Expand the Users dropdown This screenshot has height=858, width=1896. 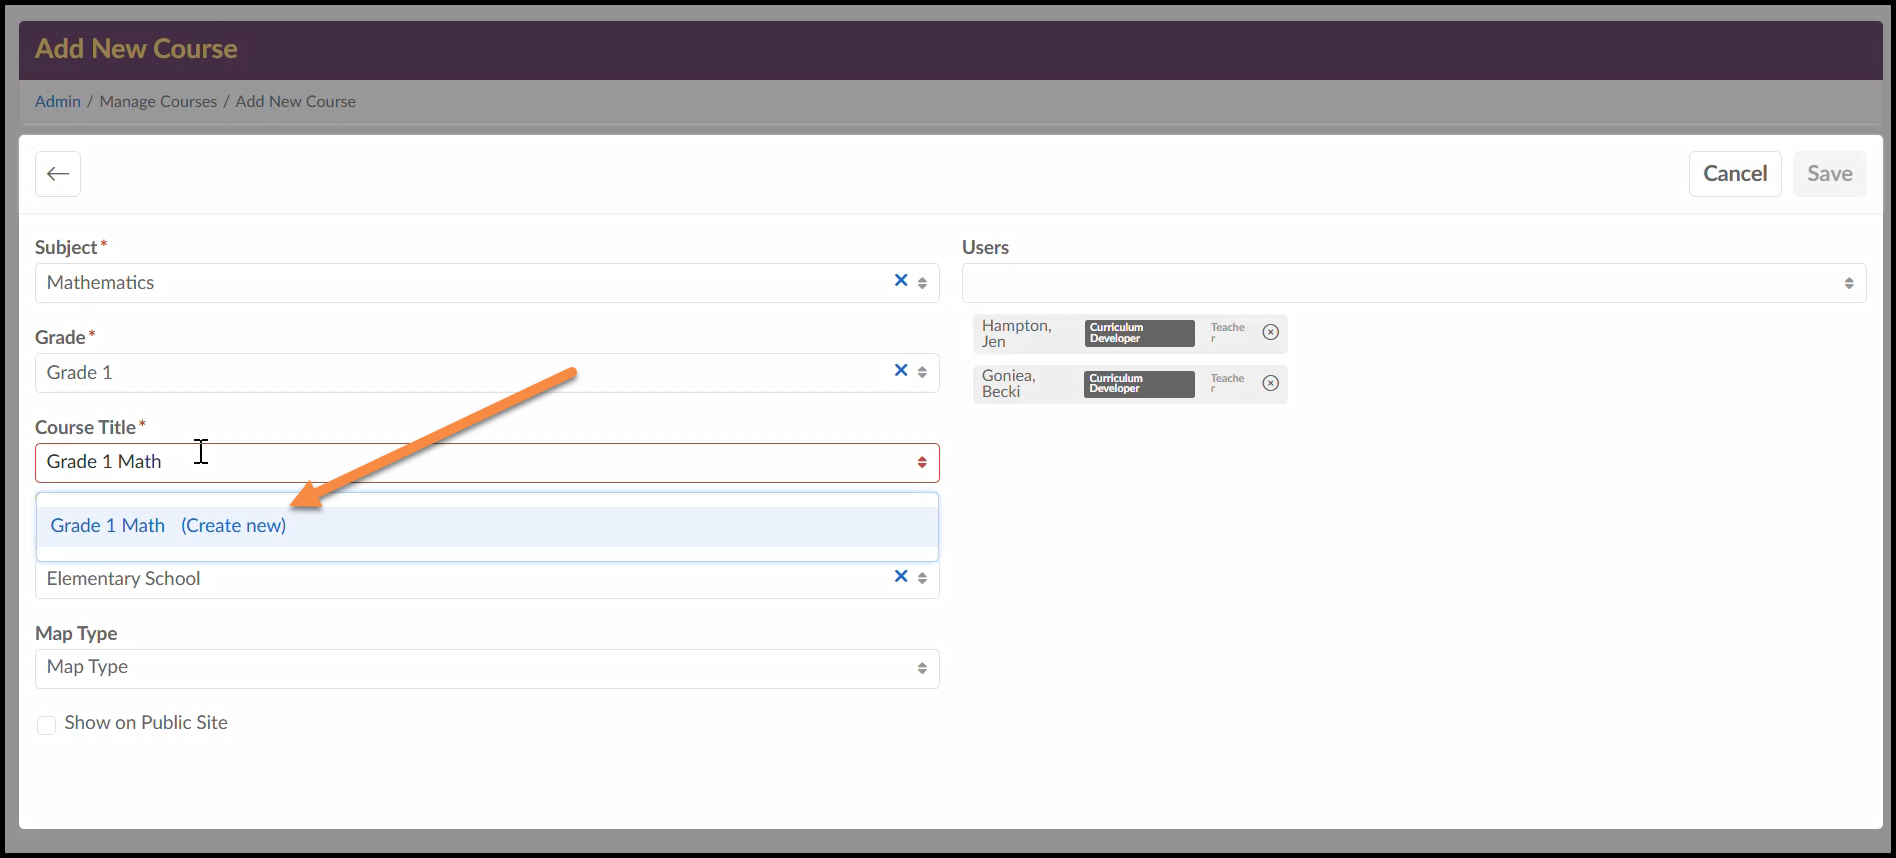click(1848, 284)
